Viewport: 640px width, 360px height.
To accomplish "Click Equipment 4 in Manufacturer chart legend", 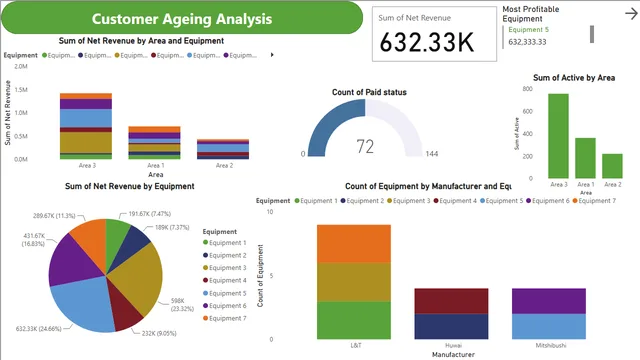I will pyautogui.click(x=455, y=201).
